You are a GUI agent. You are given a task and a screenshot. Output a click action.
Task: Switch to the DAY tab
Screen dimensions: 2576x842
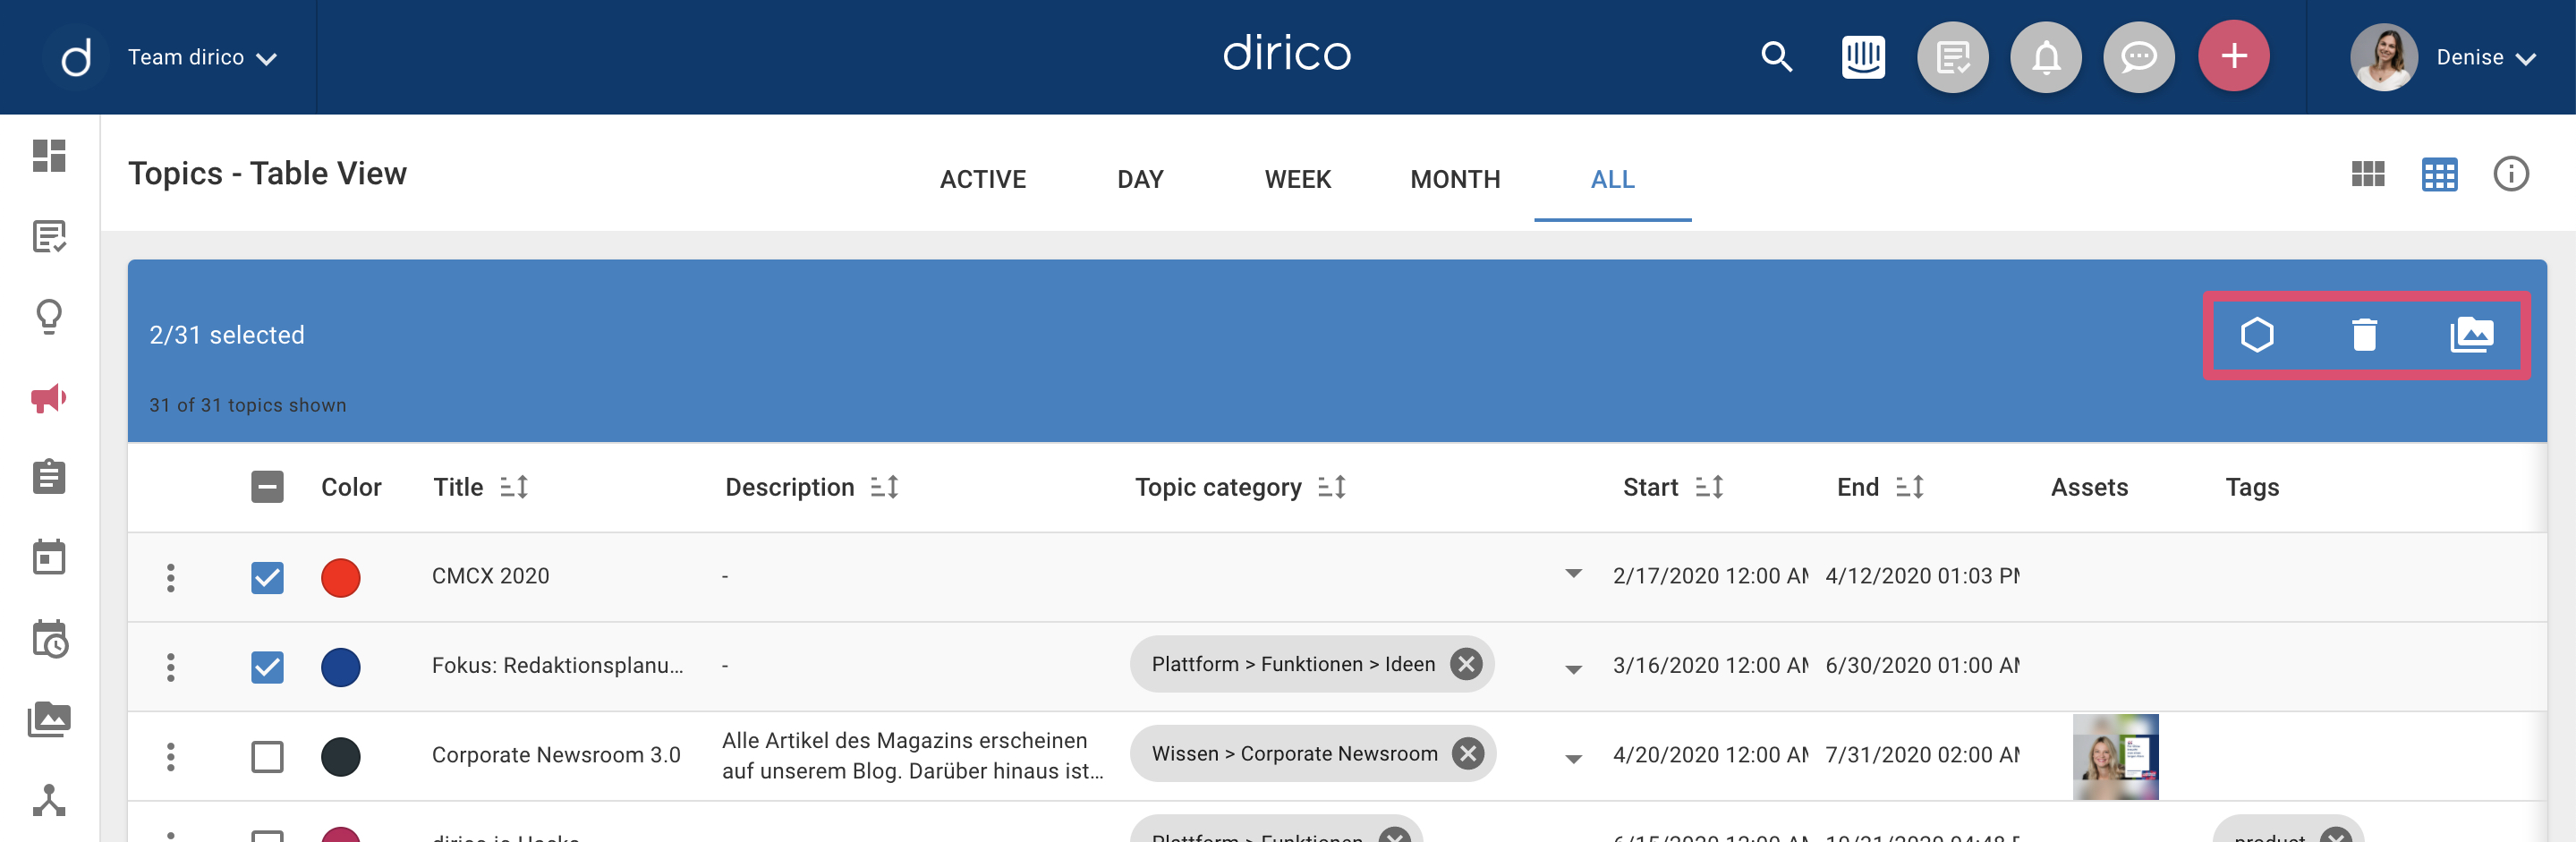coord(1140,179)
